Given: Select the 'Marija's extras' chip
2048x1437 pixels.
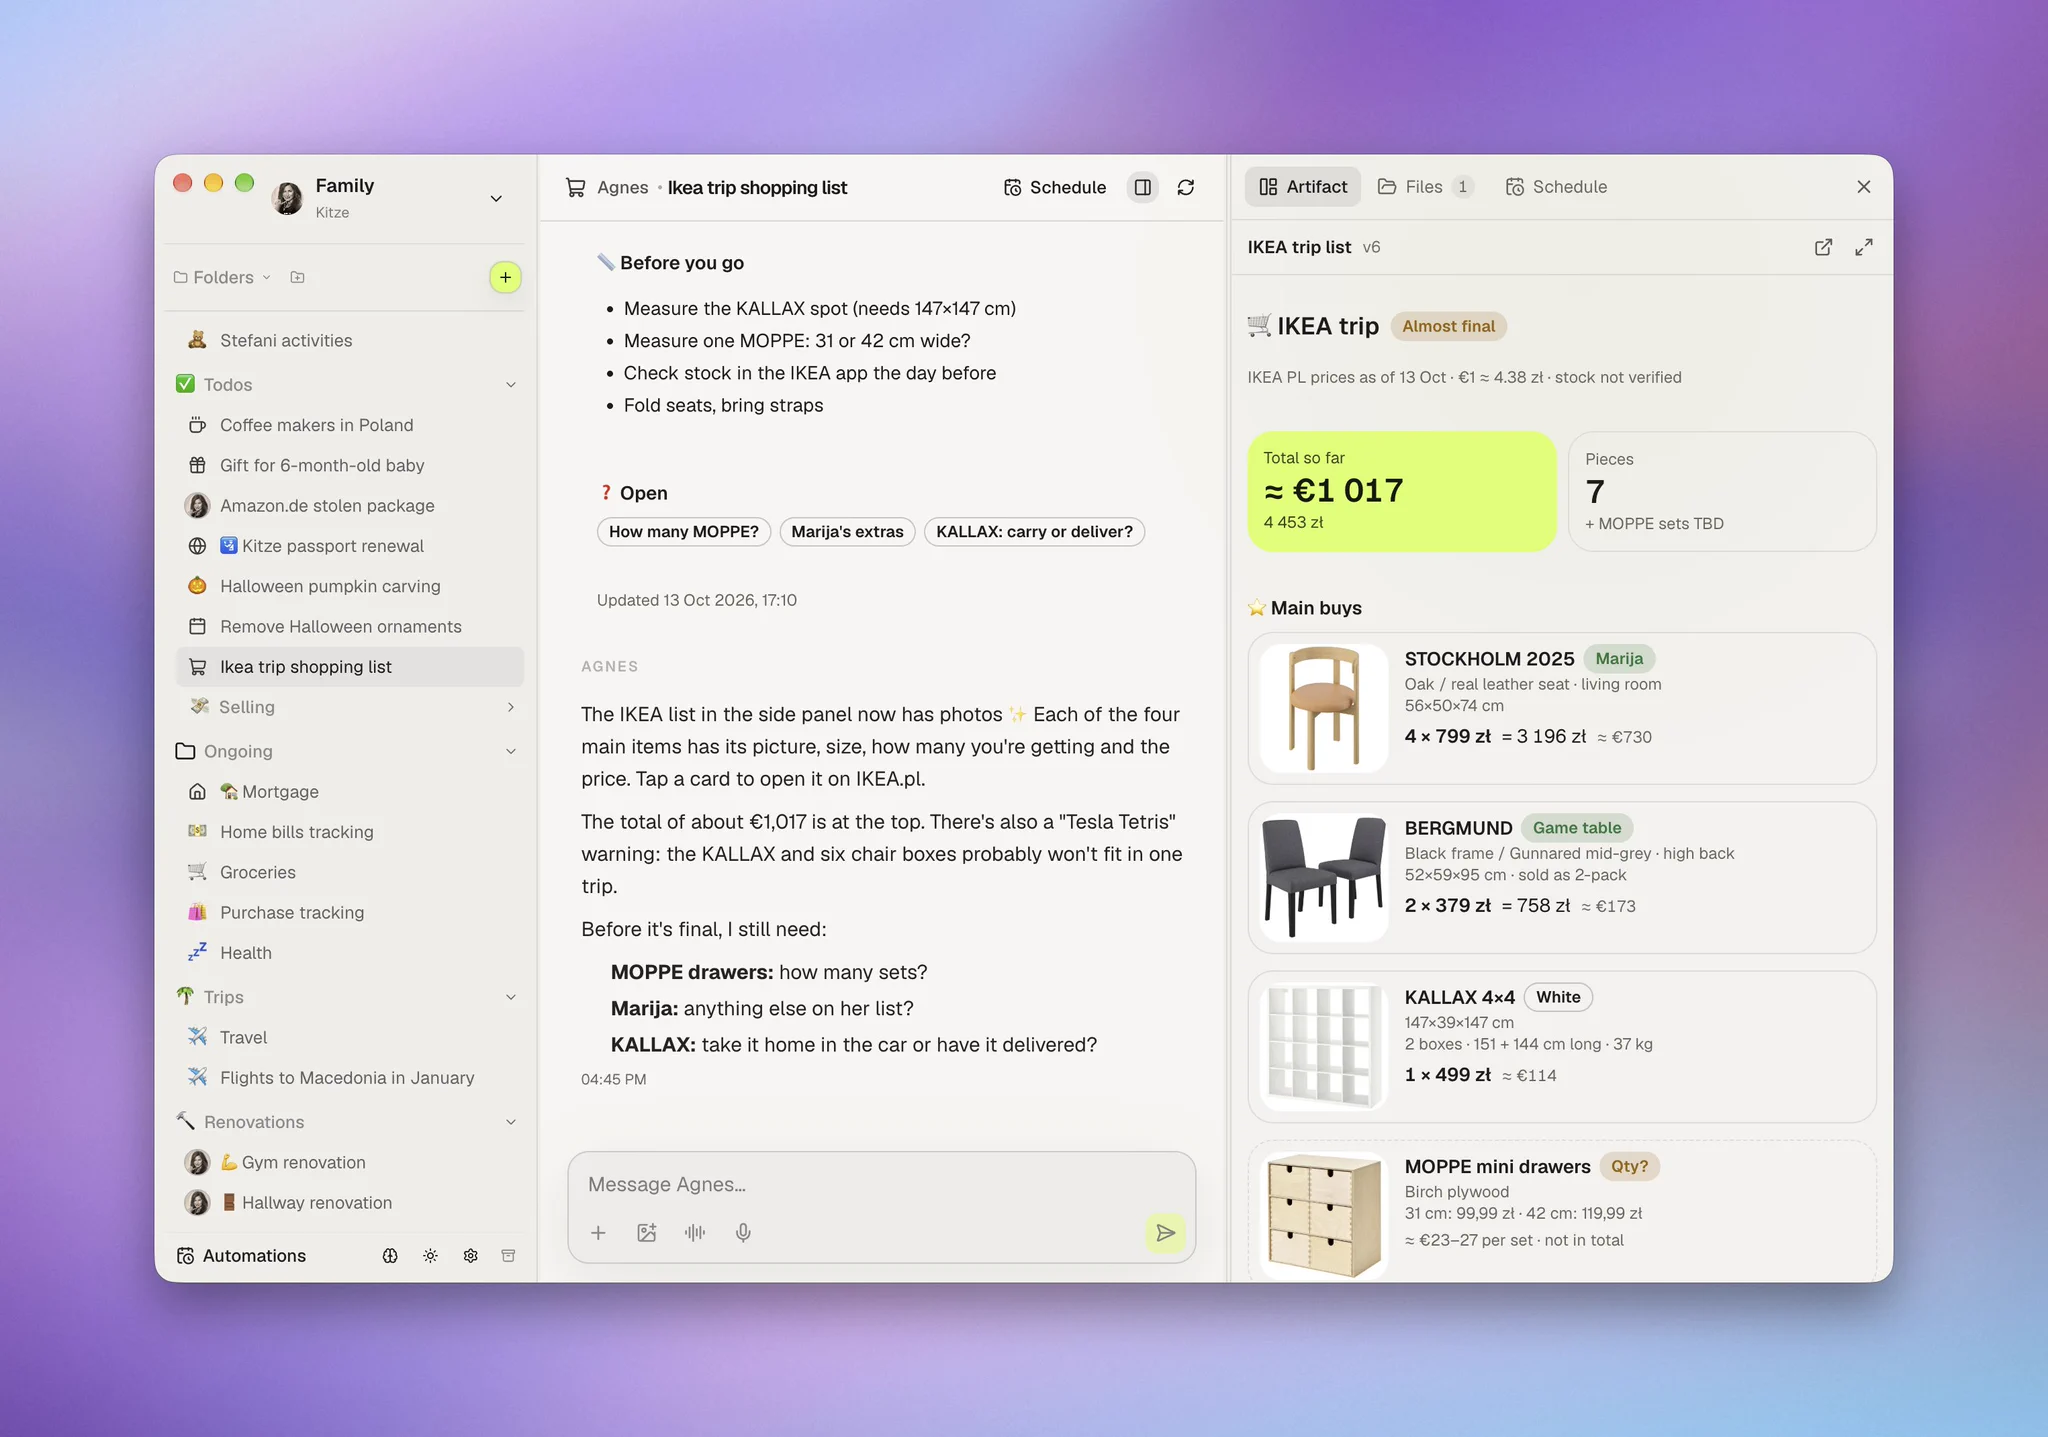Looking at the screenshot, I should (x=847, y=532).
